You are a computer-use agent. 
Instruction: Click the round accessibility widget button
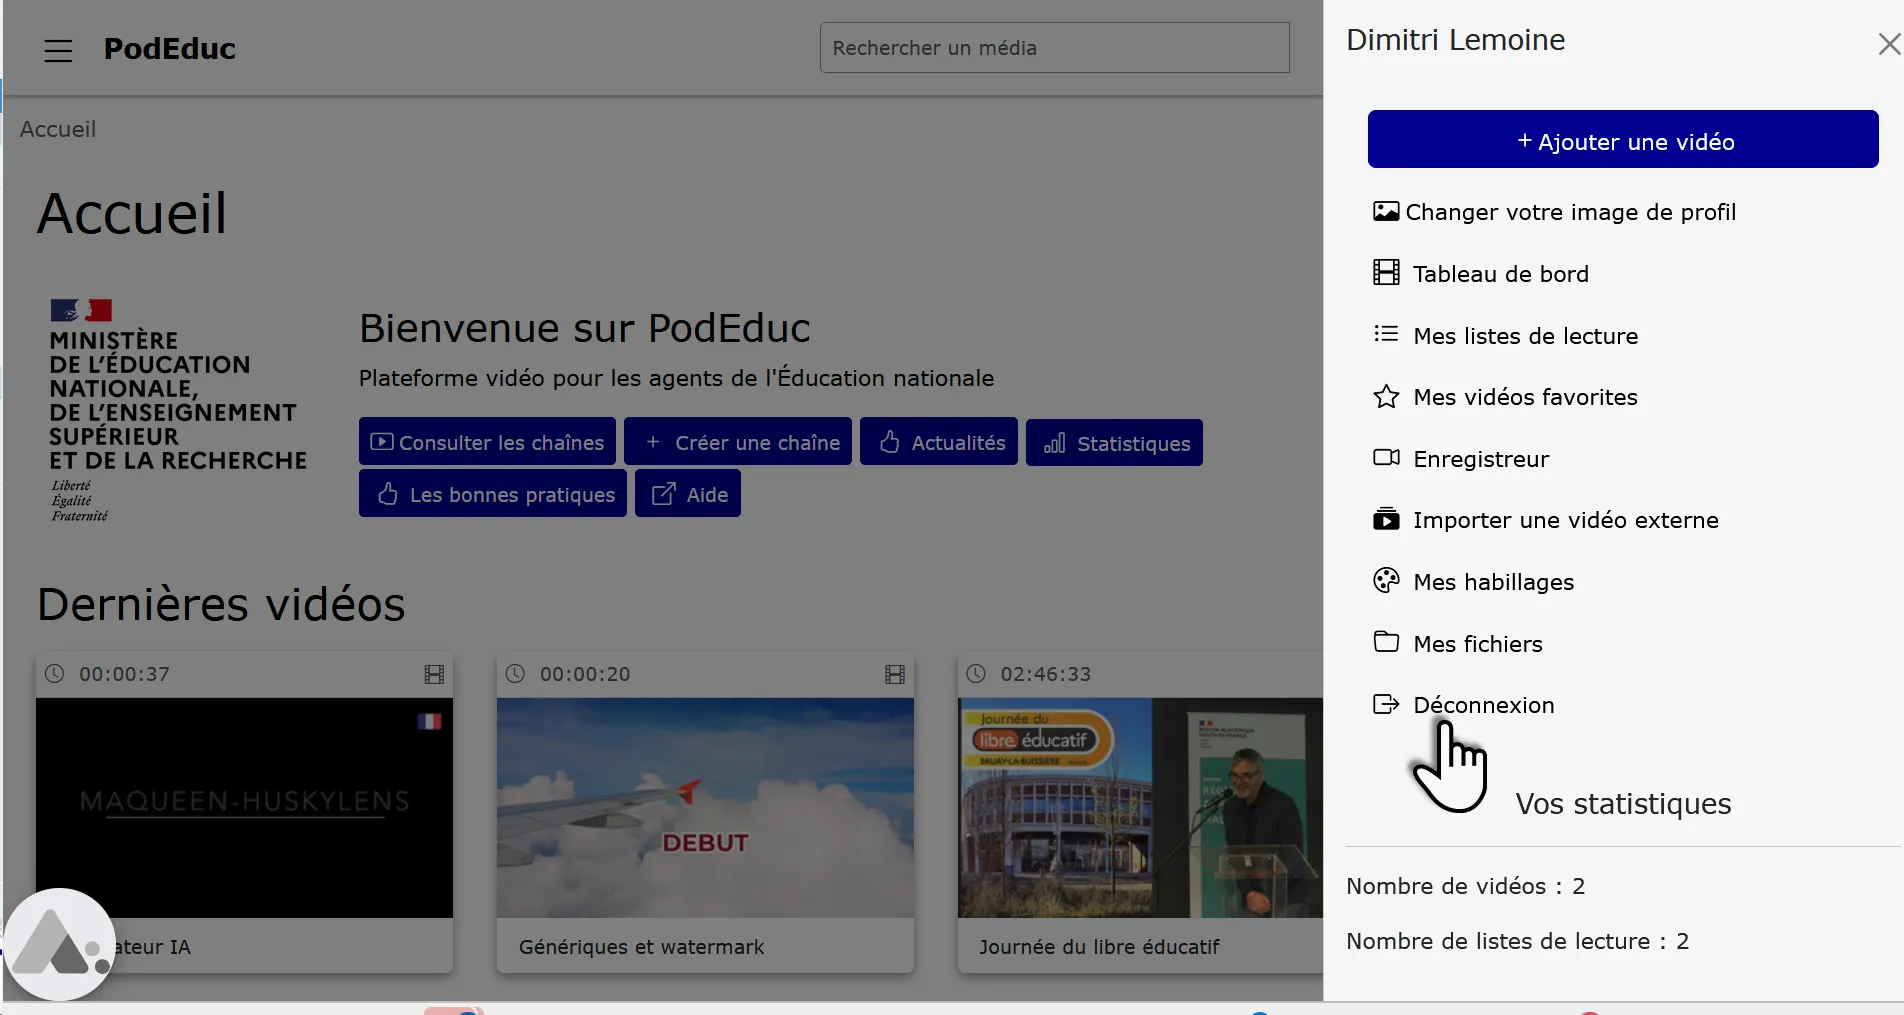[x=59, y=944]
